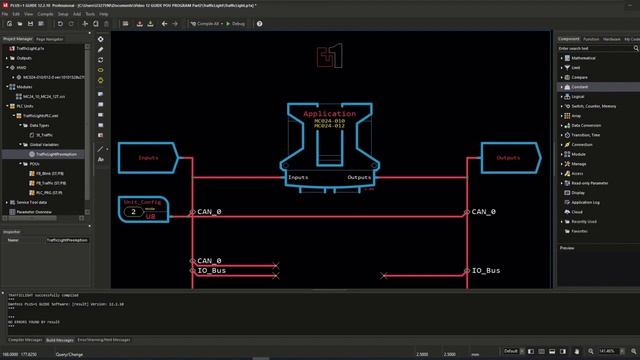Screen dimensions: 640x360
Task: Open the Compile menu
Action: coord(45,14)
